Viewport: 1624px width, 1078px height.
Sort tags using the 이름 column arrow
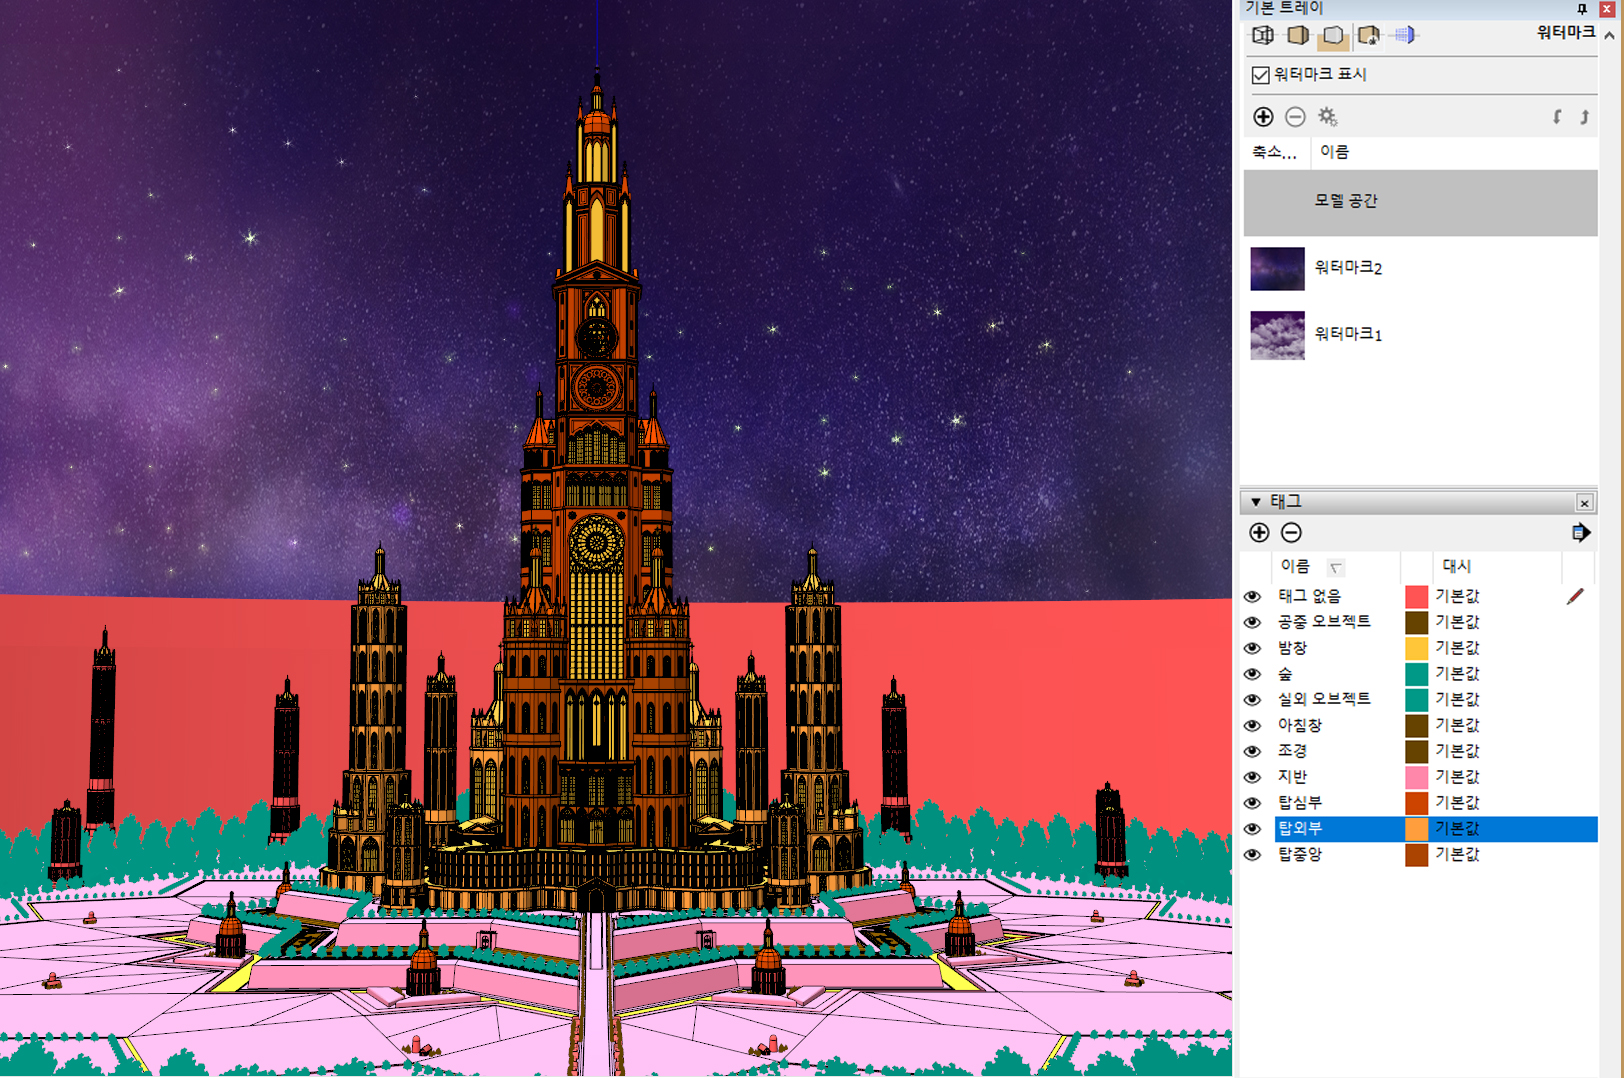coord(1335,568)
